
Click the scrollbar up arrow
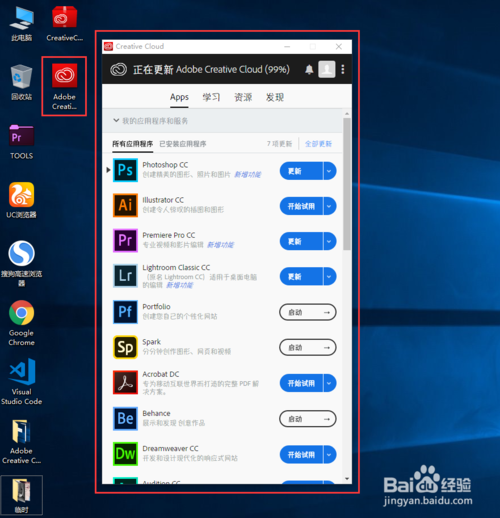click(x=347, y=114)
